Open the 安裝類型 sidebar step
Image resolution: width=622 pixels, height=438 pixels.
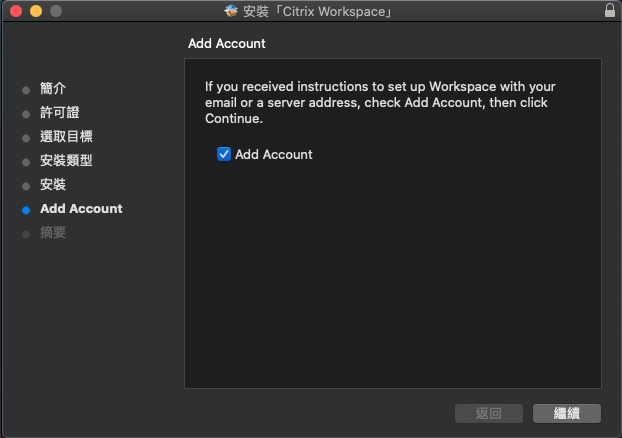pyautogui.click(x=66, y=161)
